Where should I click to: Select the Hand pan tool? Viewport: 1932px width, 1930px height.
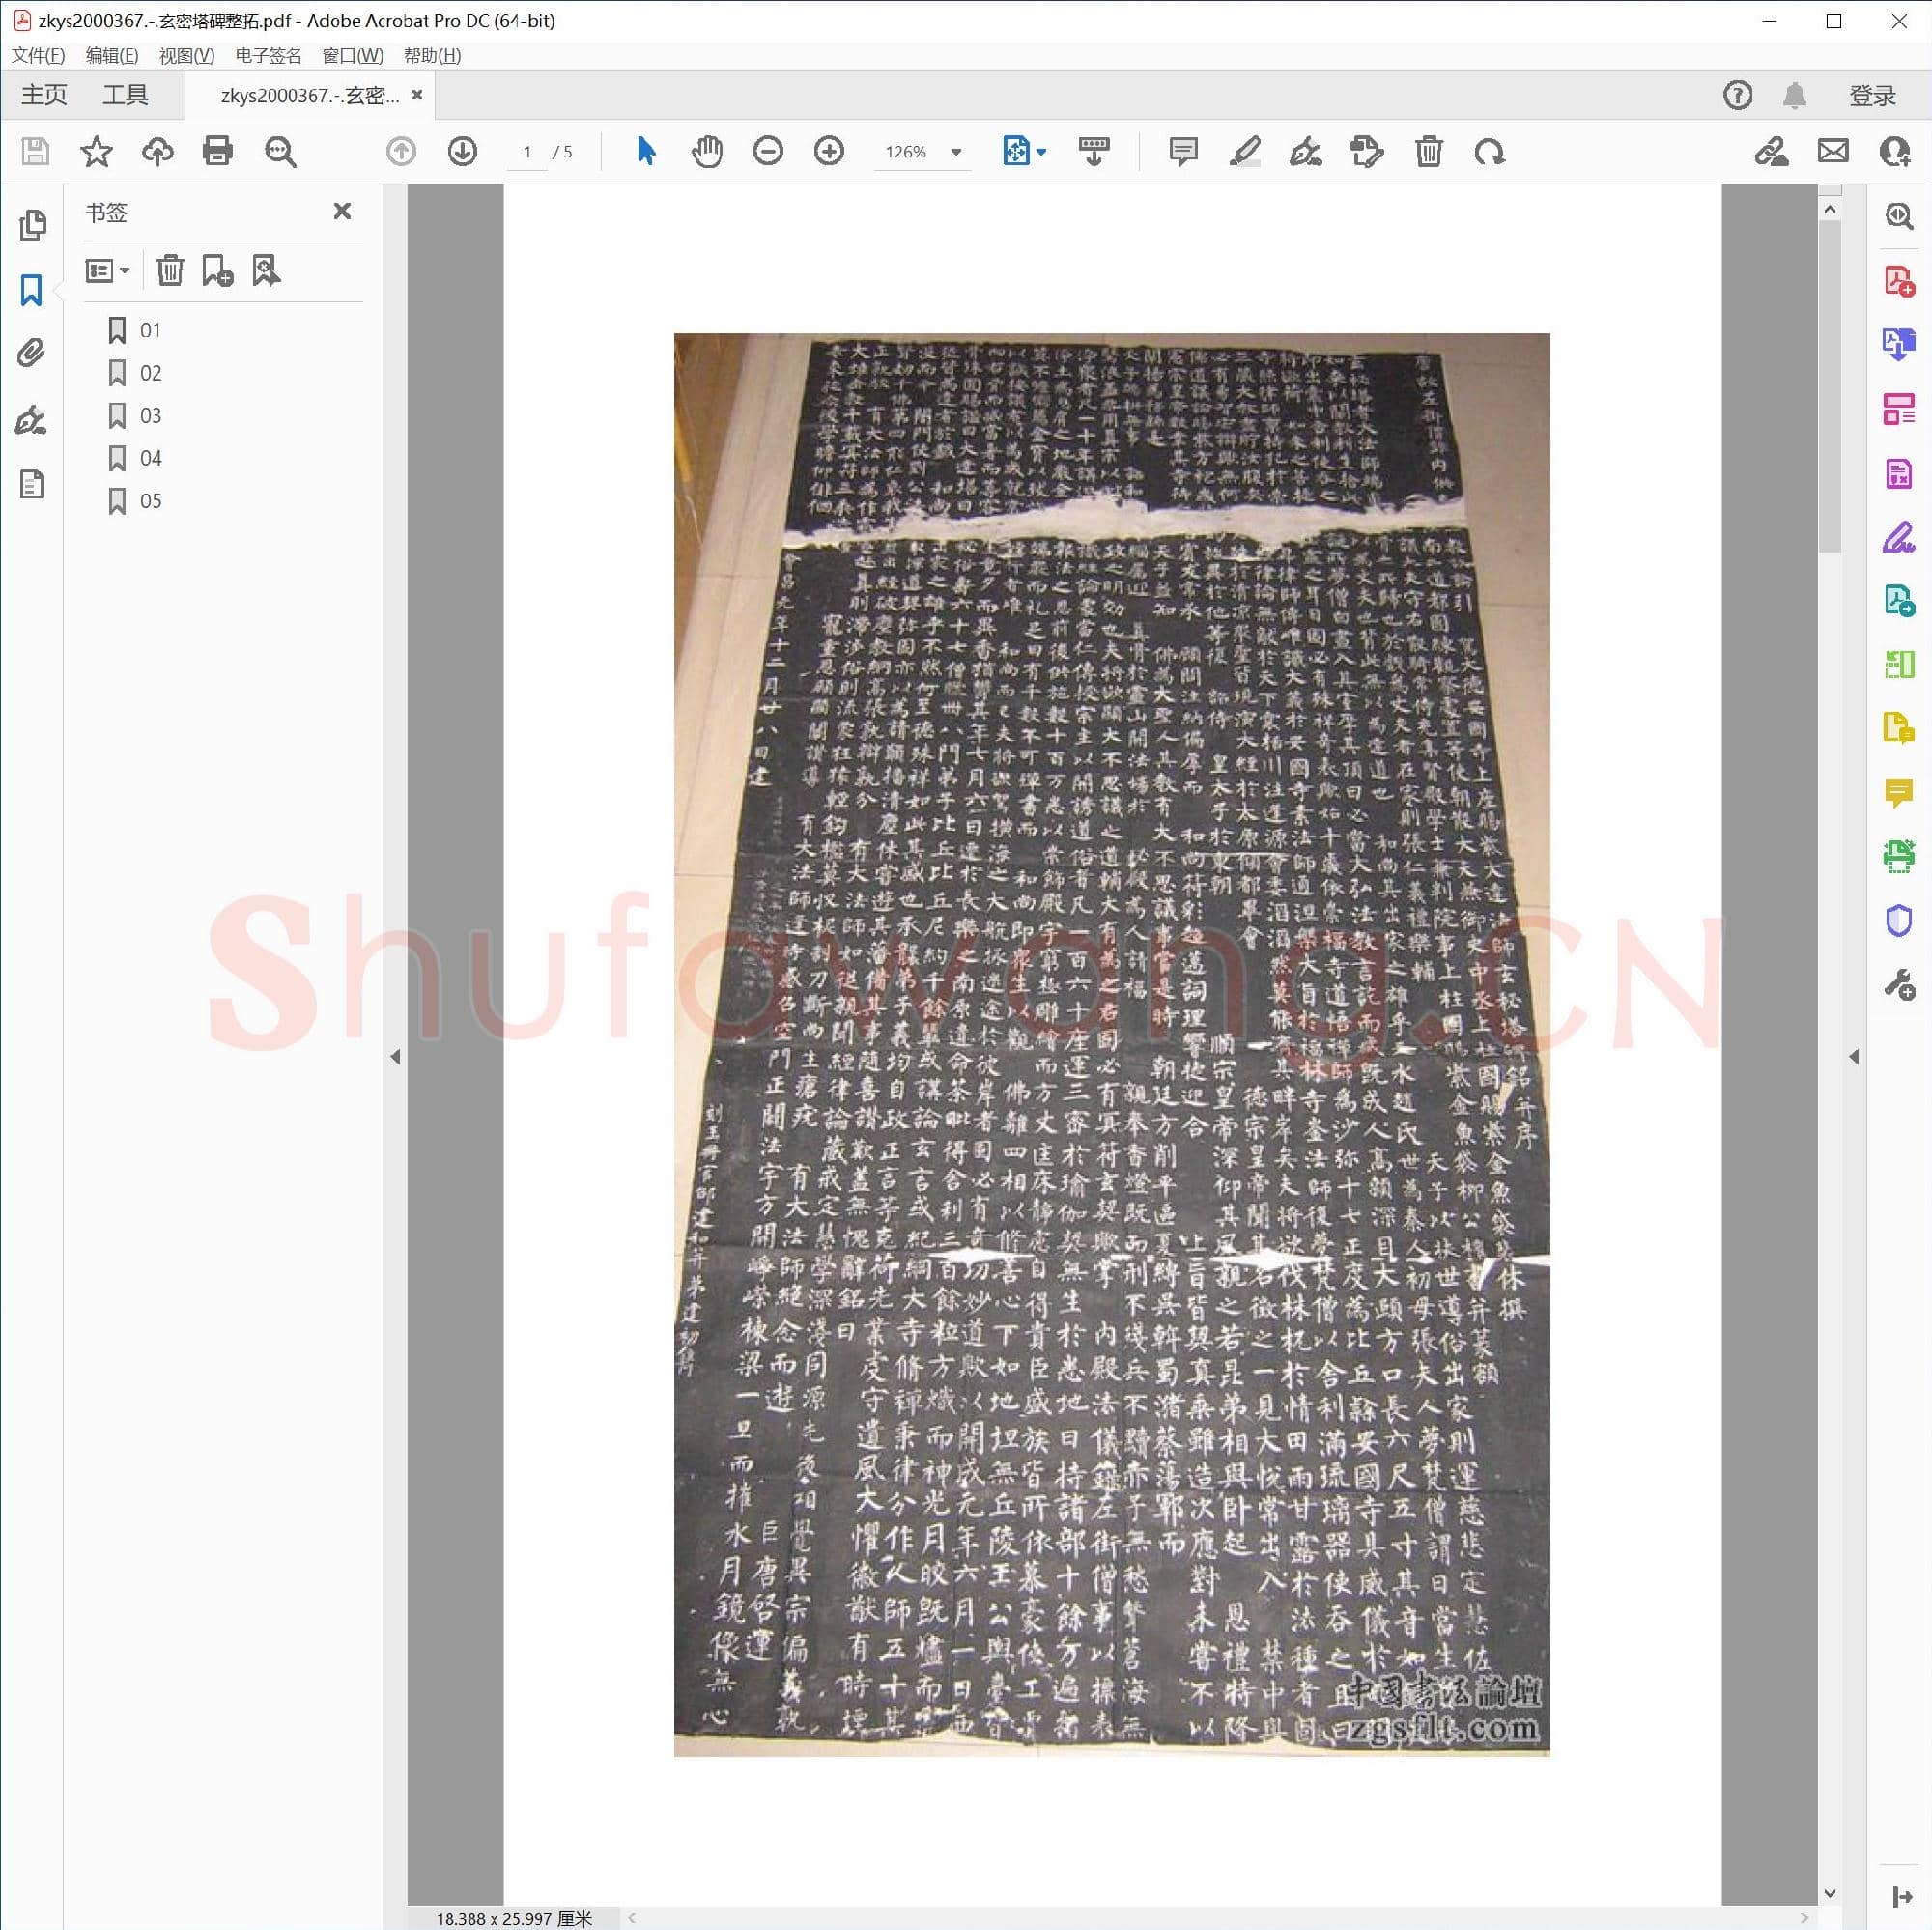tap(706, 152)
